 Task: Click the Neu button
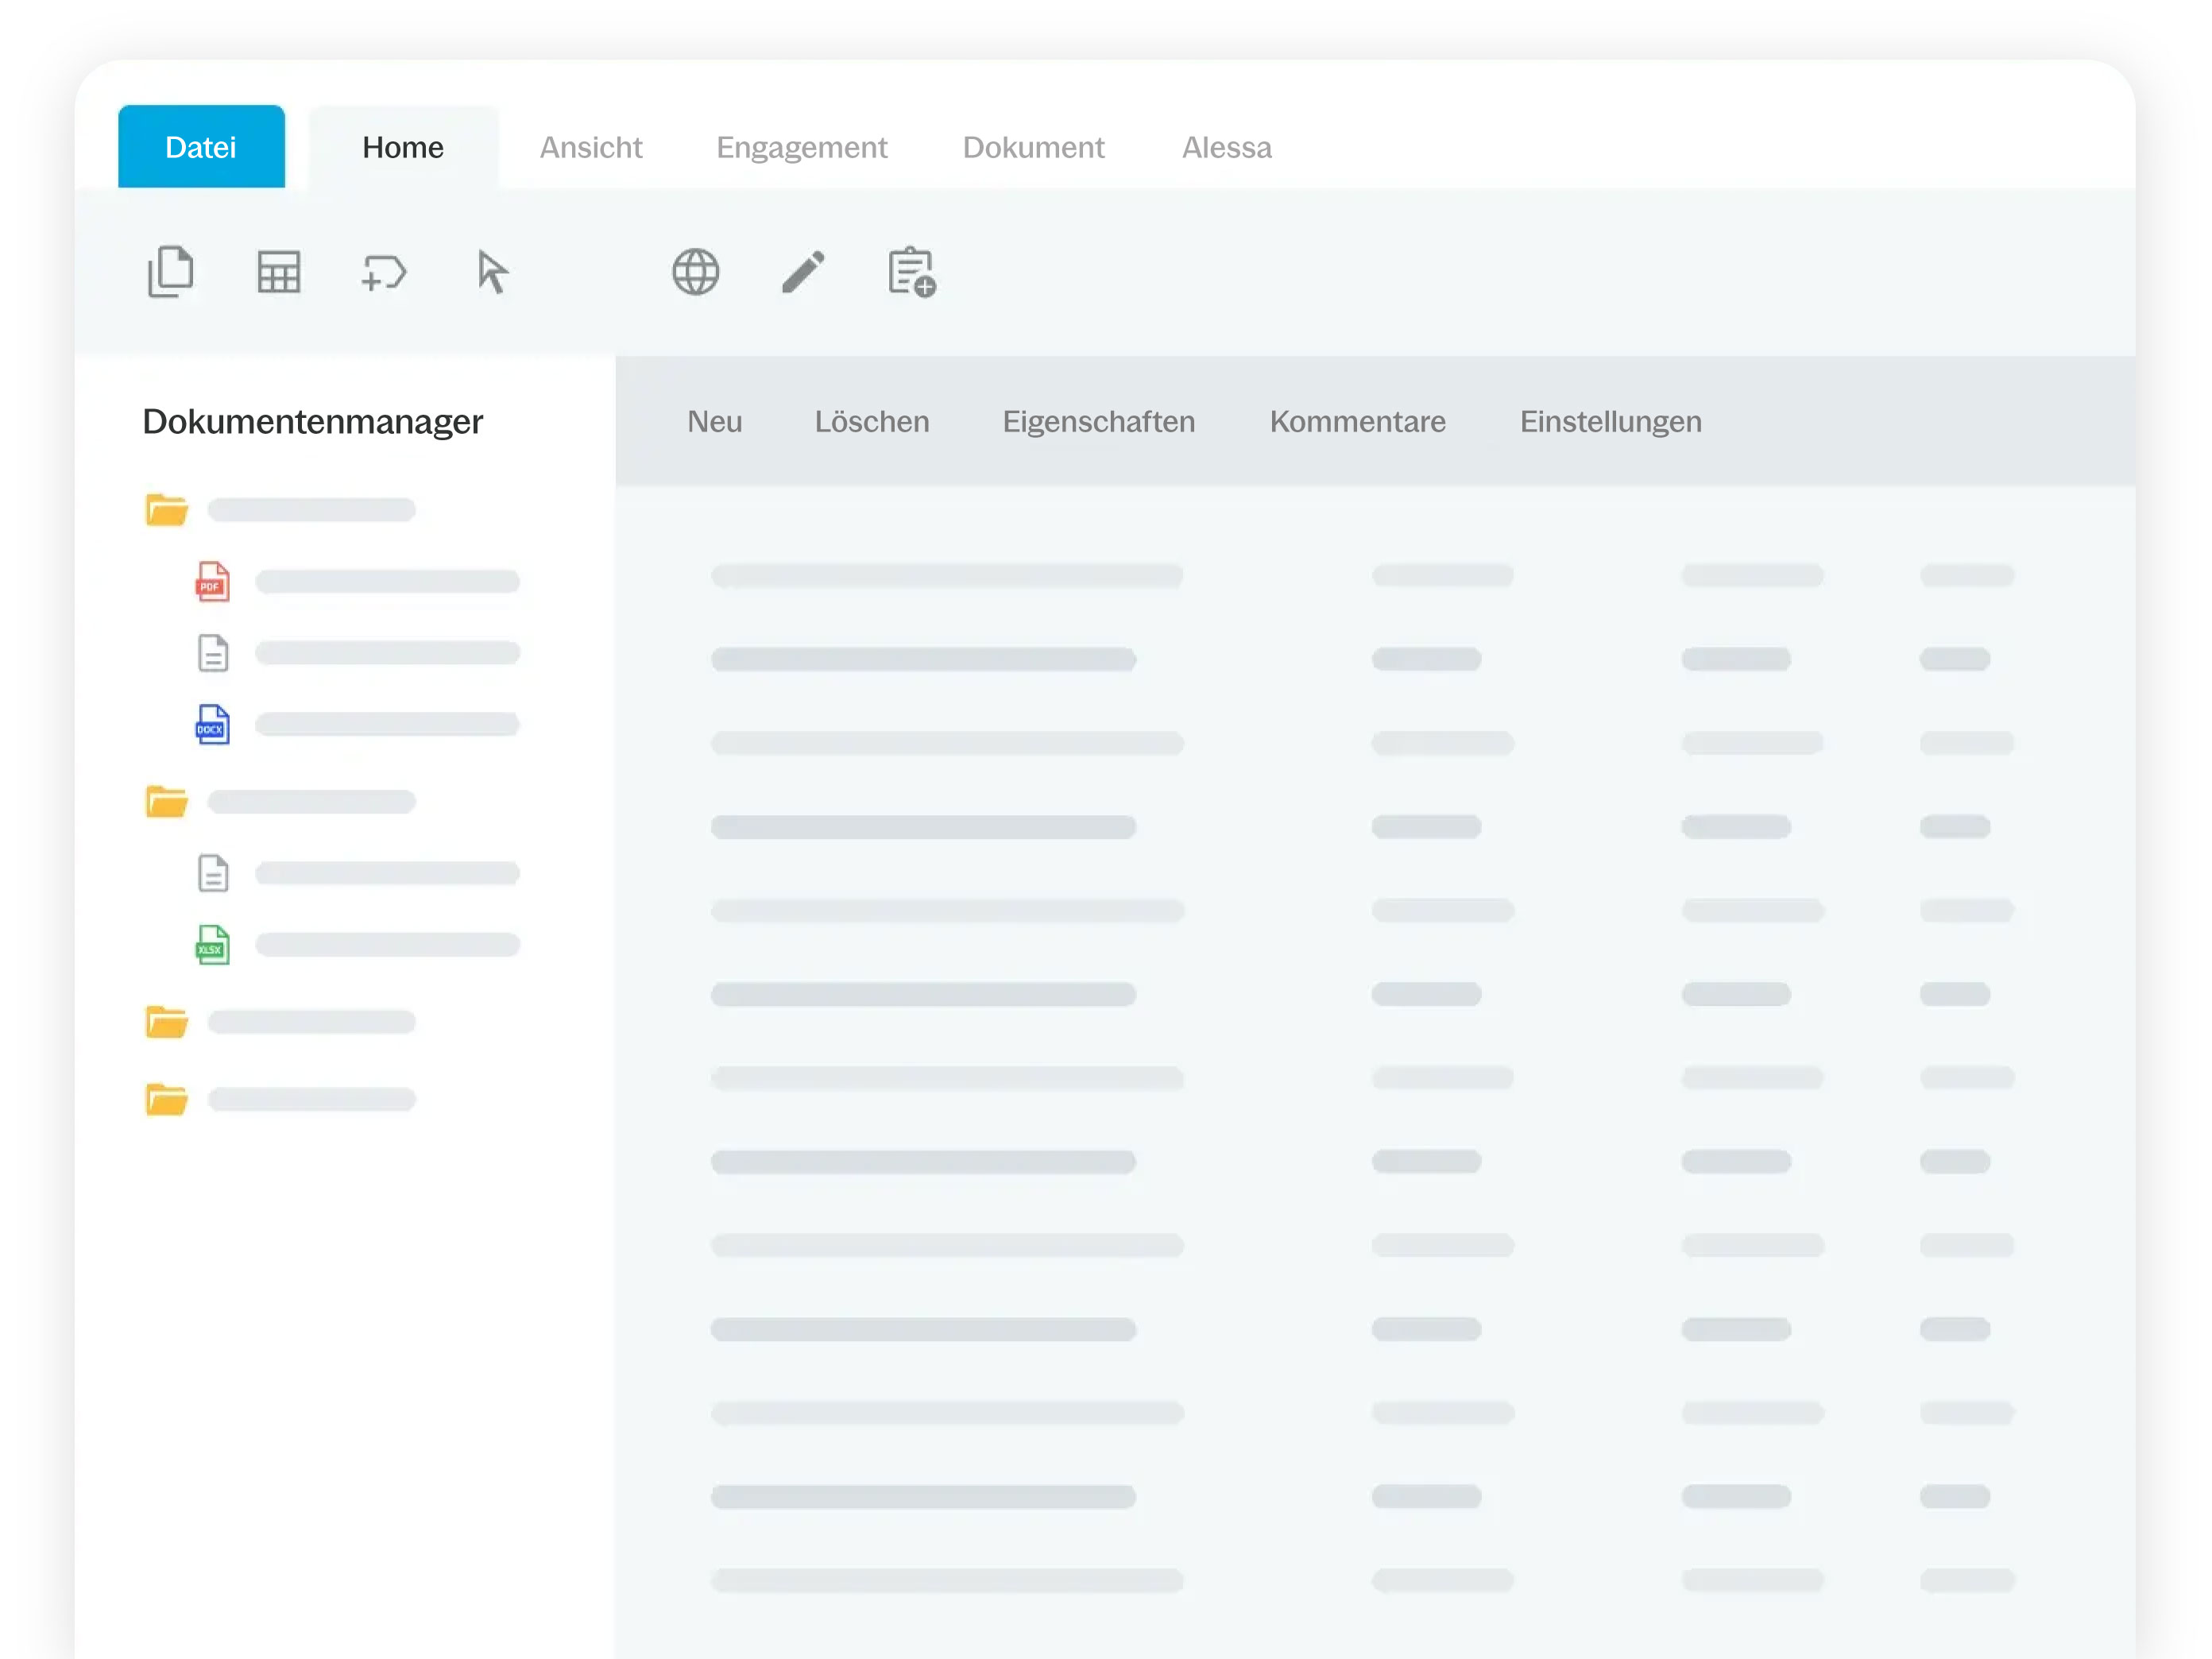click(x=714, y=421)
